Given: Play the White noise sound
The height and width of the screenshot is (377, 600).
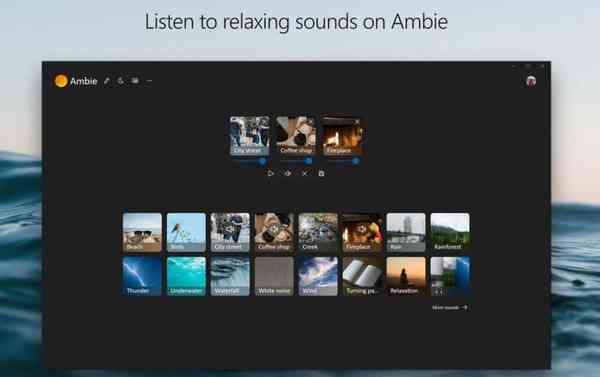Looking at the screenshot, I should 274,276.
